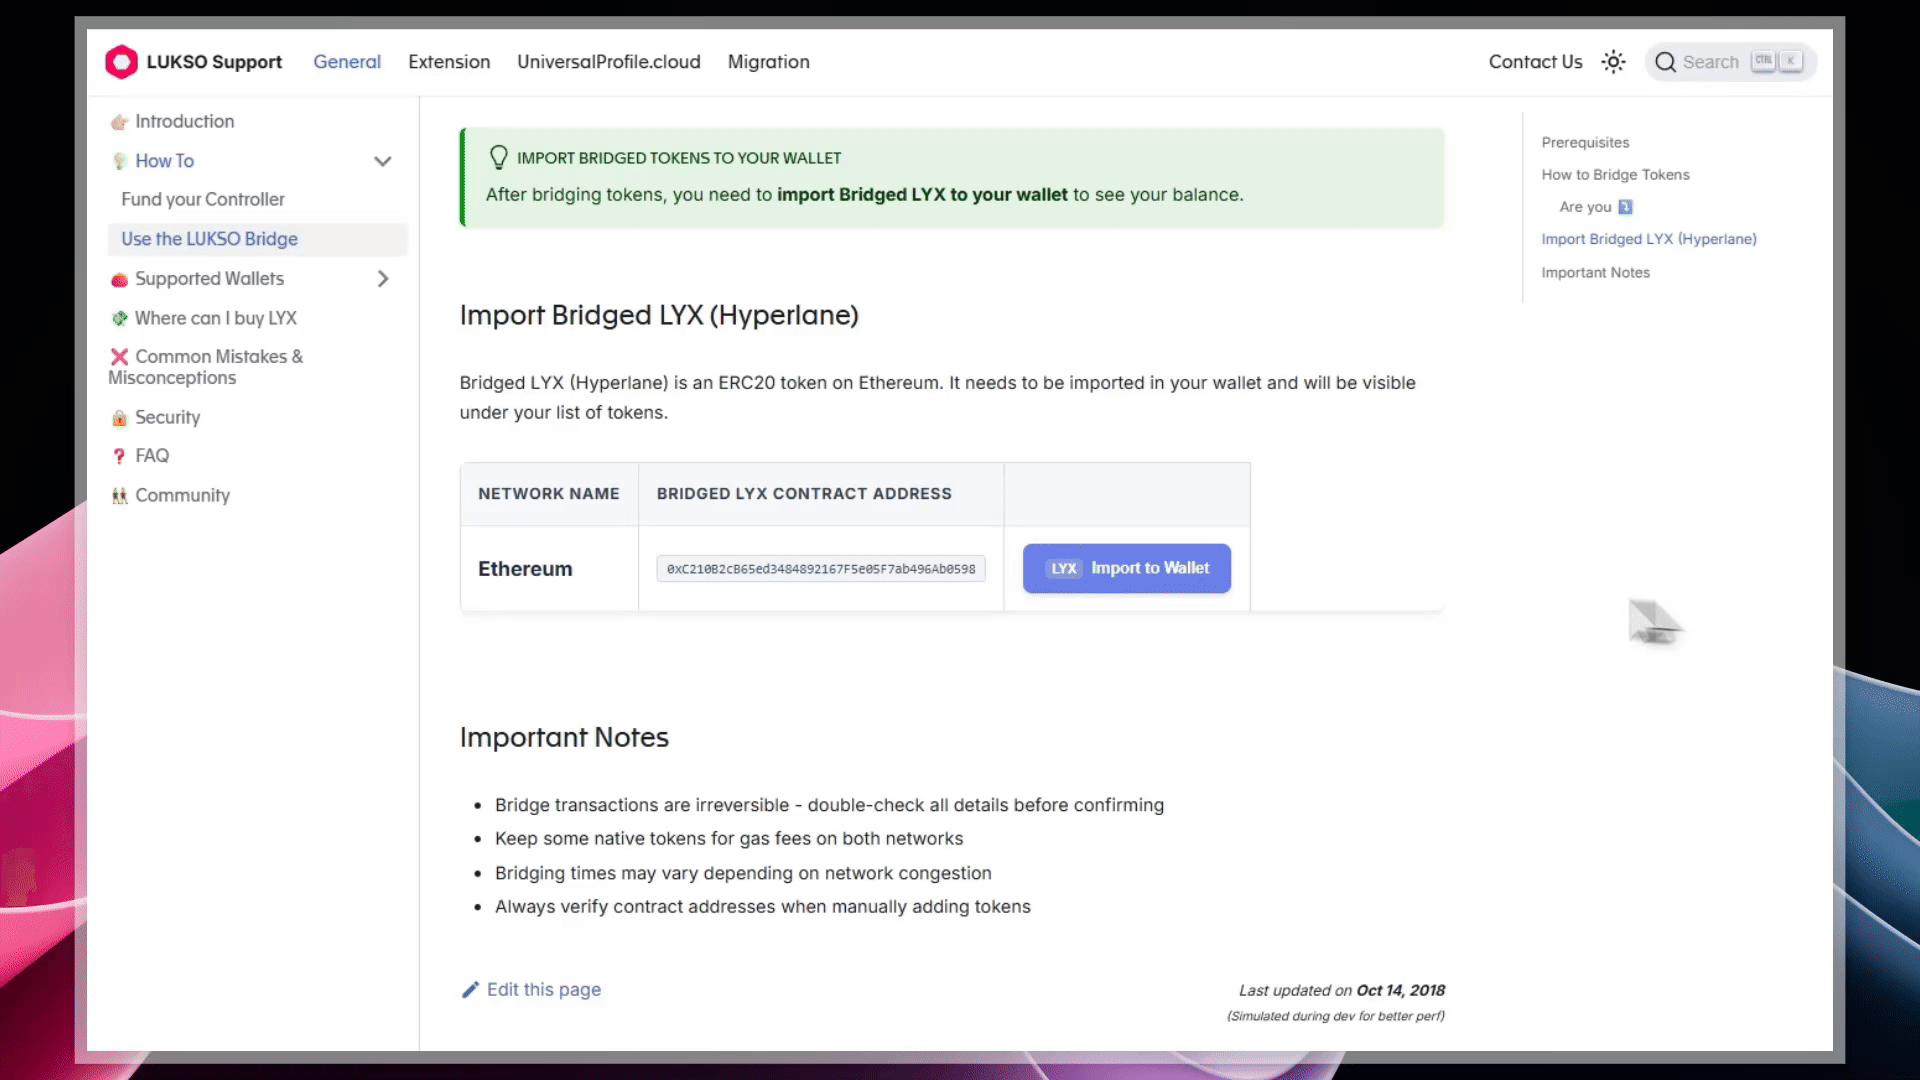Click the LYX badge on Import button
1920x1080 pixels.
[x=1063, y=568]
